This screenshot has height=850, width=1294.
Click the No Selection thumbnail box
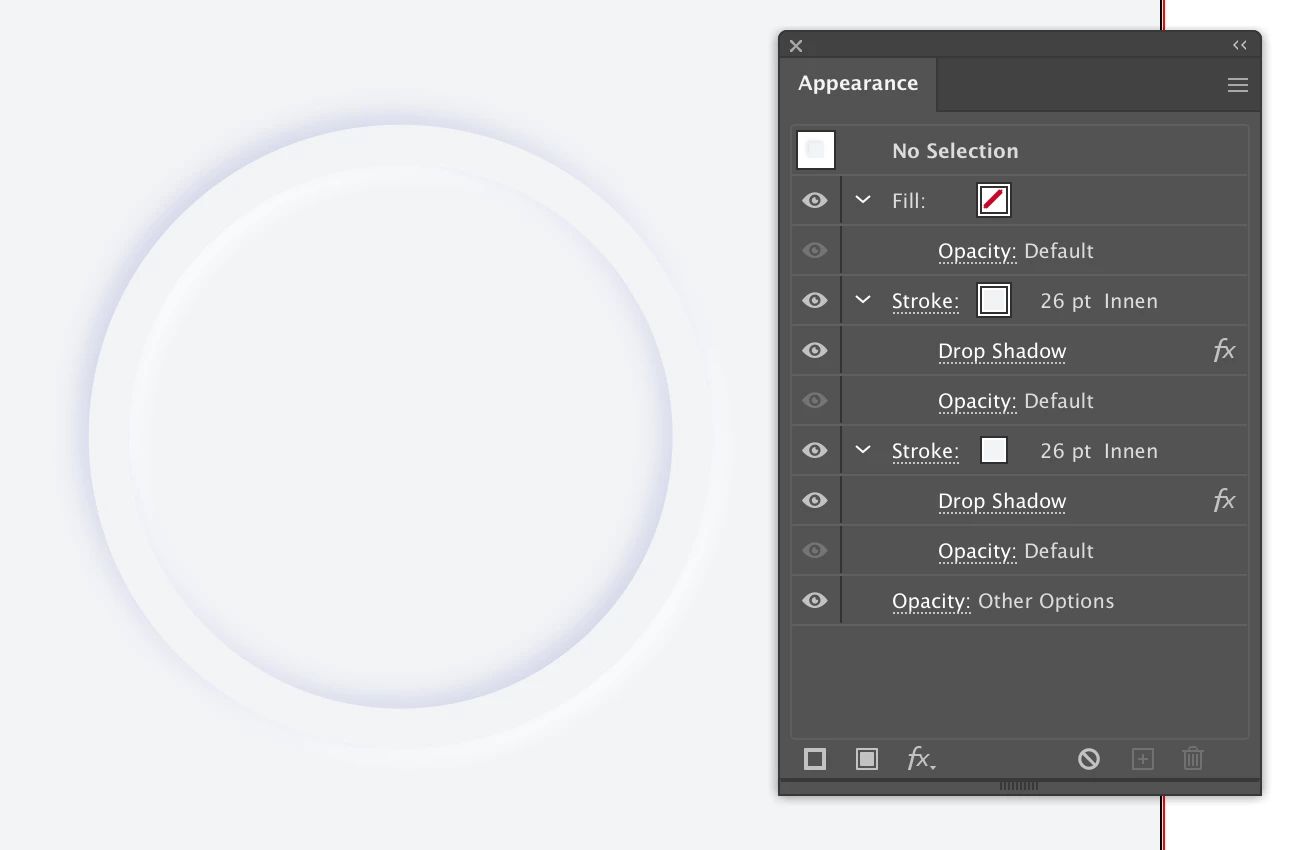(816, 150)
